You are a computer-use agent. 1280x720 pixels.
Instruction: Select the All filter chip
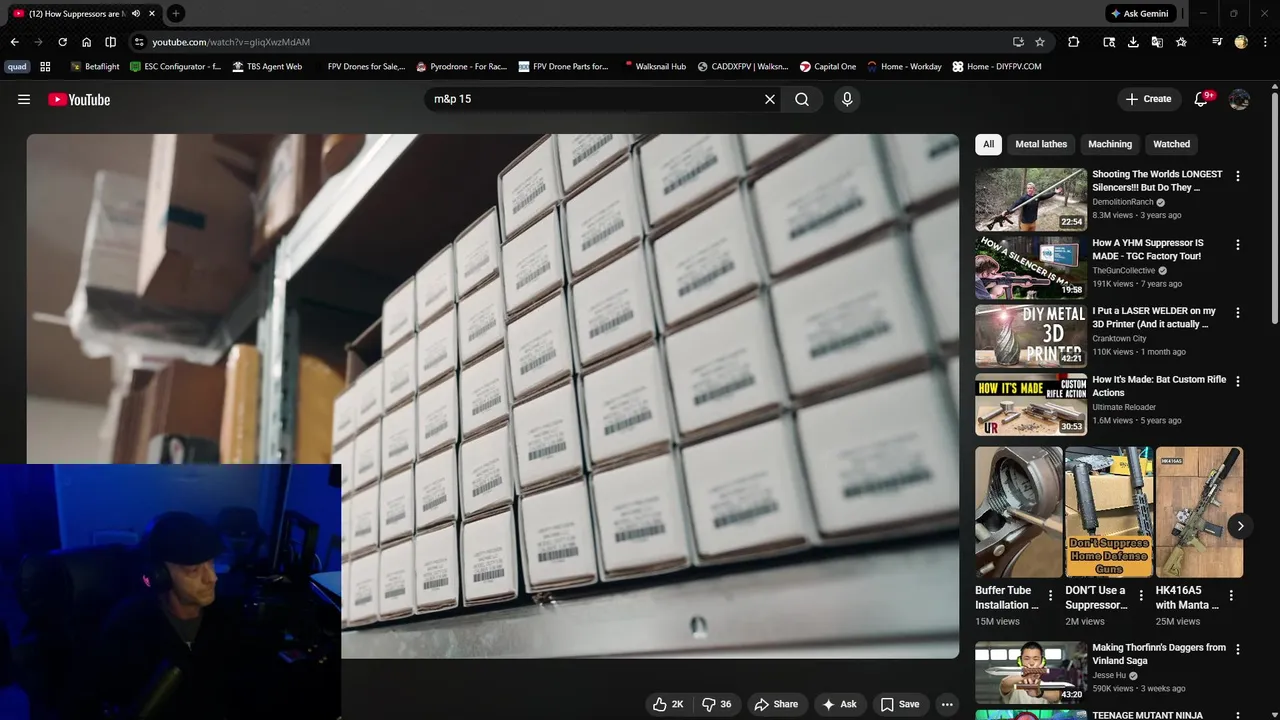pos(988,144)
